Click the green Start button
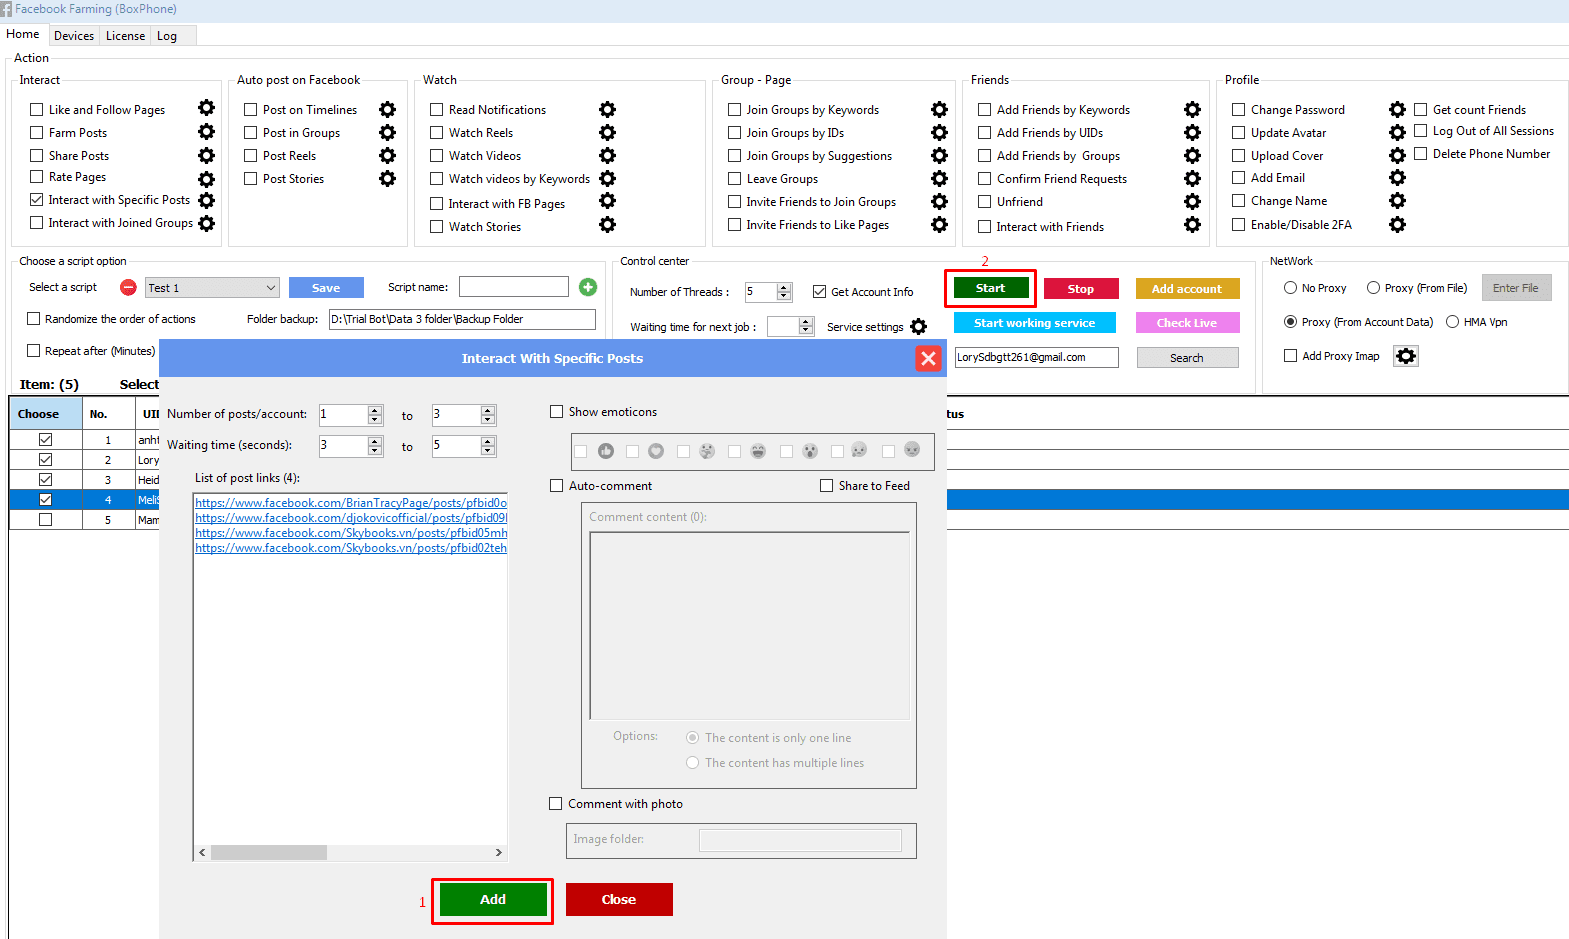Image resolution: width=1569 pixels, height=939 pixels. click(990, 288)
